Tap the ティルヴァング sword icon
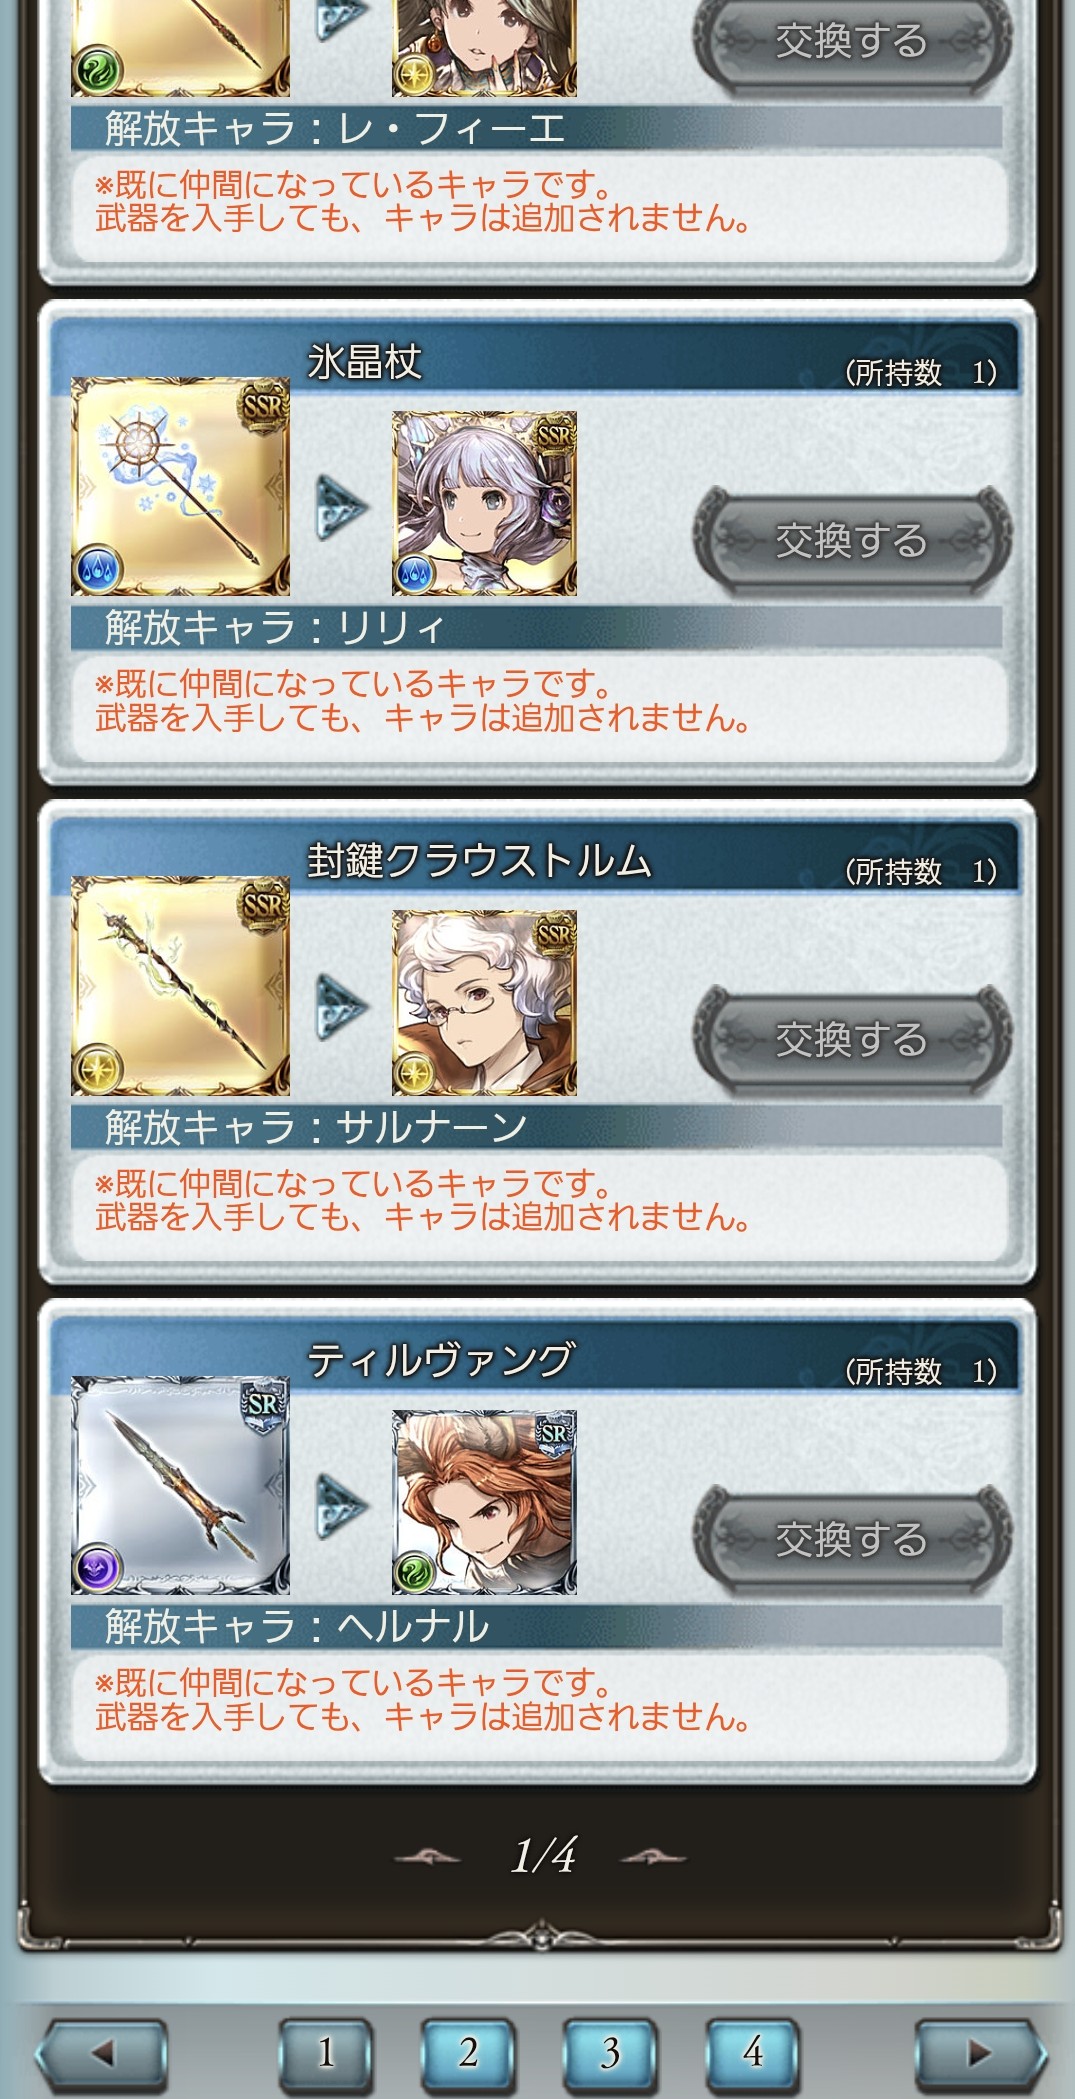This screenshot has width=1075, height=2099. [x=180, y=1485]
